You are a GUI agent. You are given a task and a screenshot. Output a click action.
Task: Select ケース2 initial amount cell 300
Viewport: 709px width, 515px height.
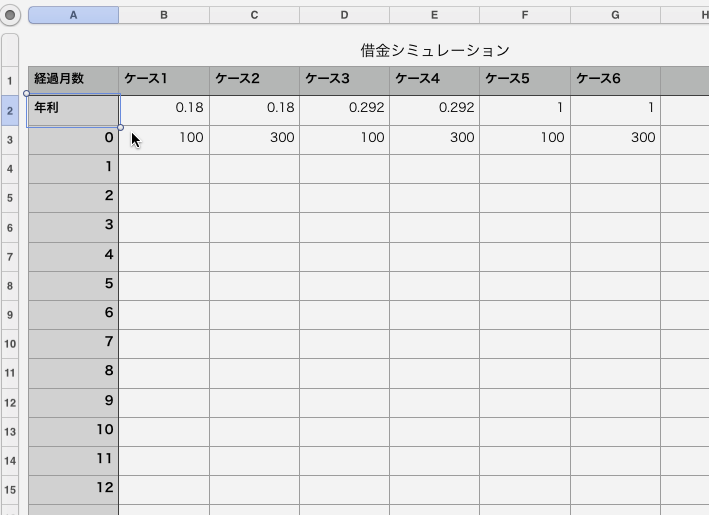click(x=254, y=140)
